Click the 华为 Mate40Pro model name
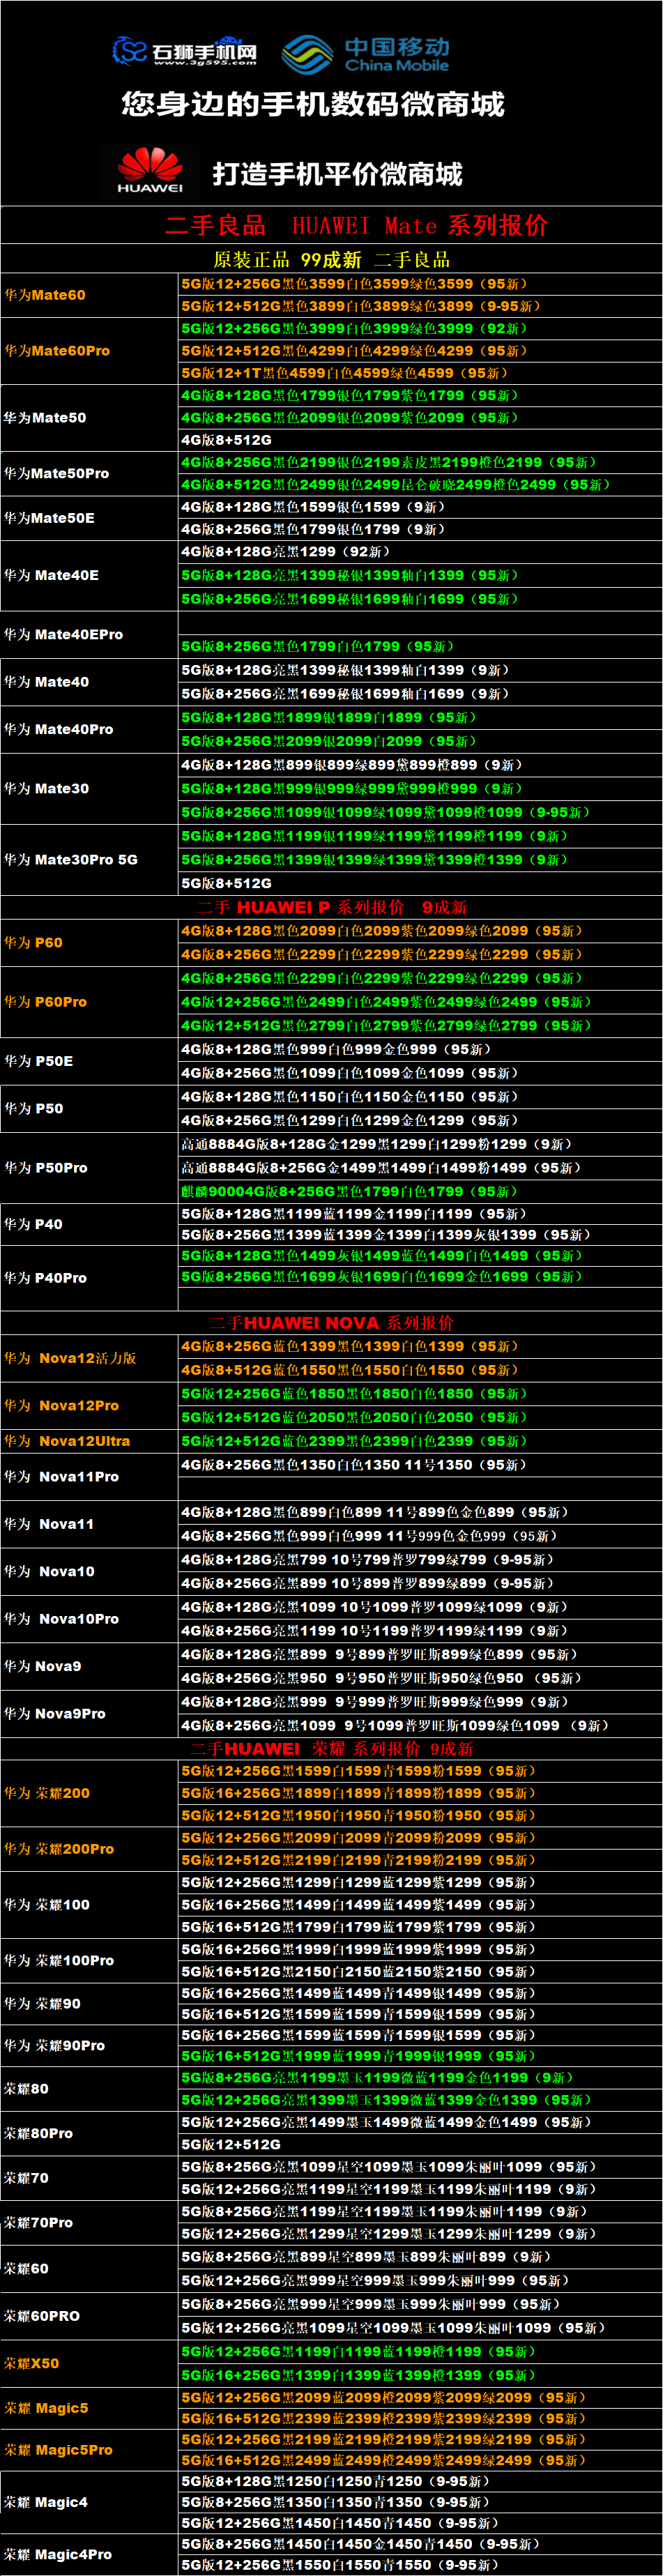The height and width of the screenshot is (2576, 663). coord(58,729)
